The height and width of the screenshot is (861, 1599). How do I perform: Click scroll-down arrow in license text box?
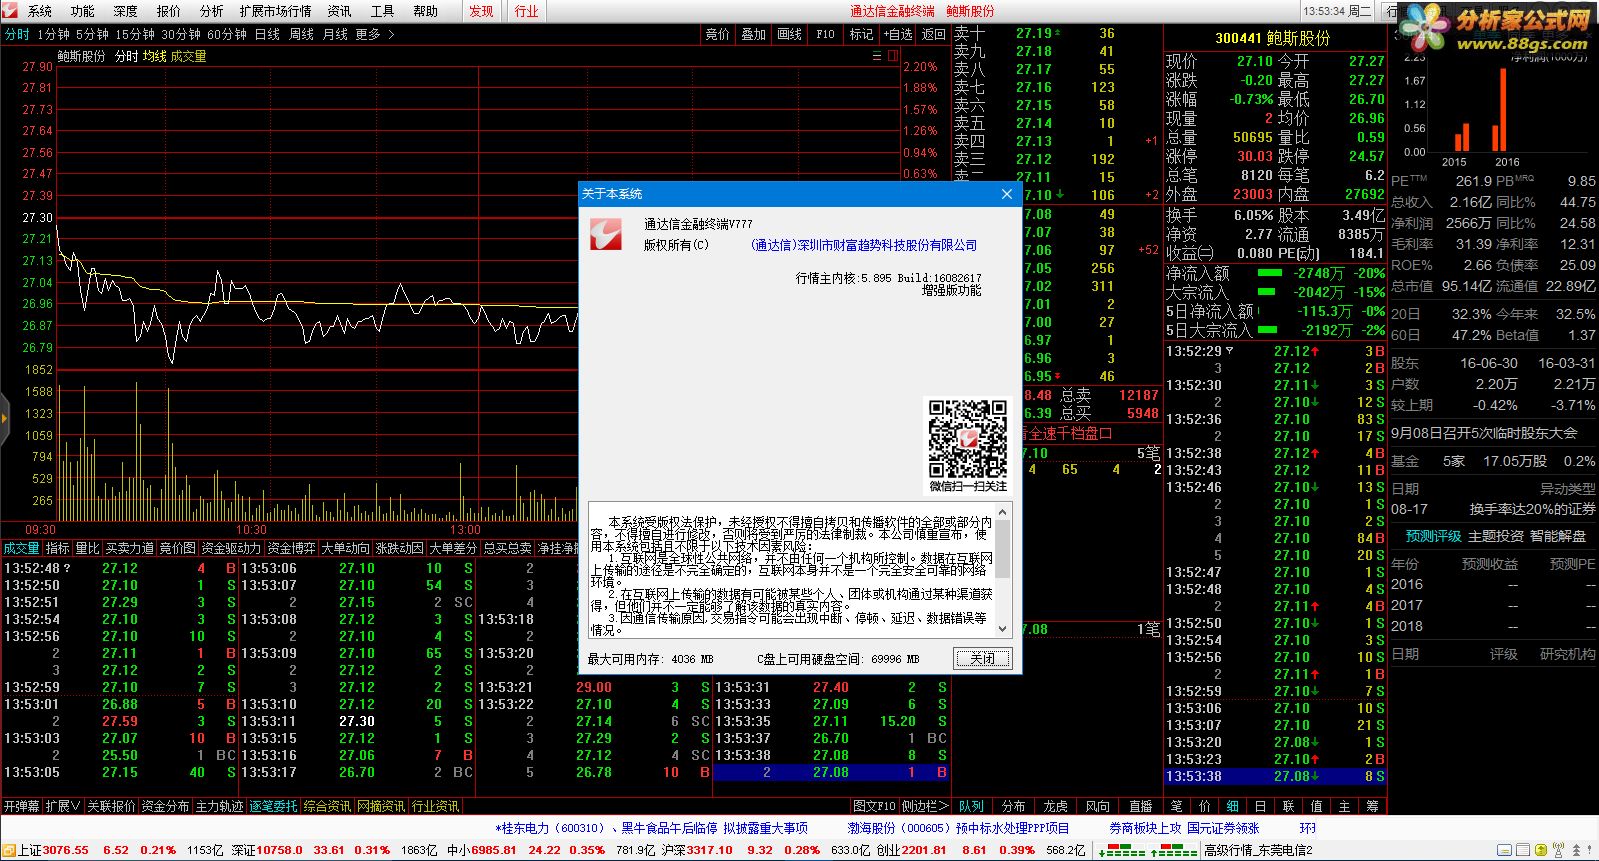point(1003,629)
